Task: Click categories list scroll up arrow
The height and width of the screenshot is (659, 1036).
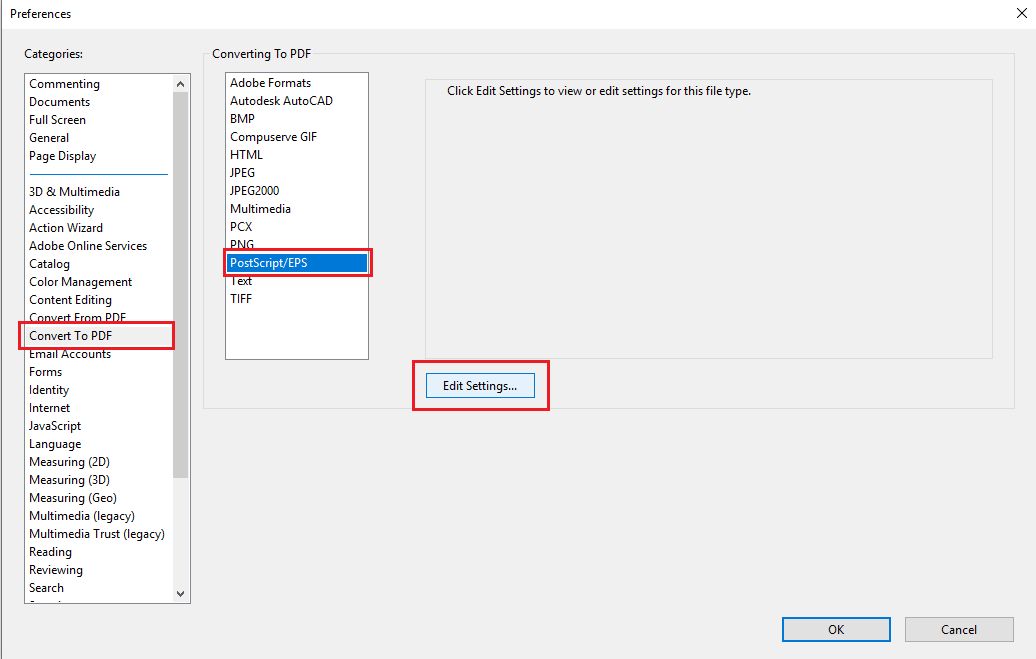Action: (180, 84)
